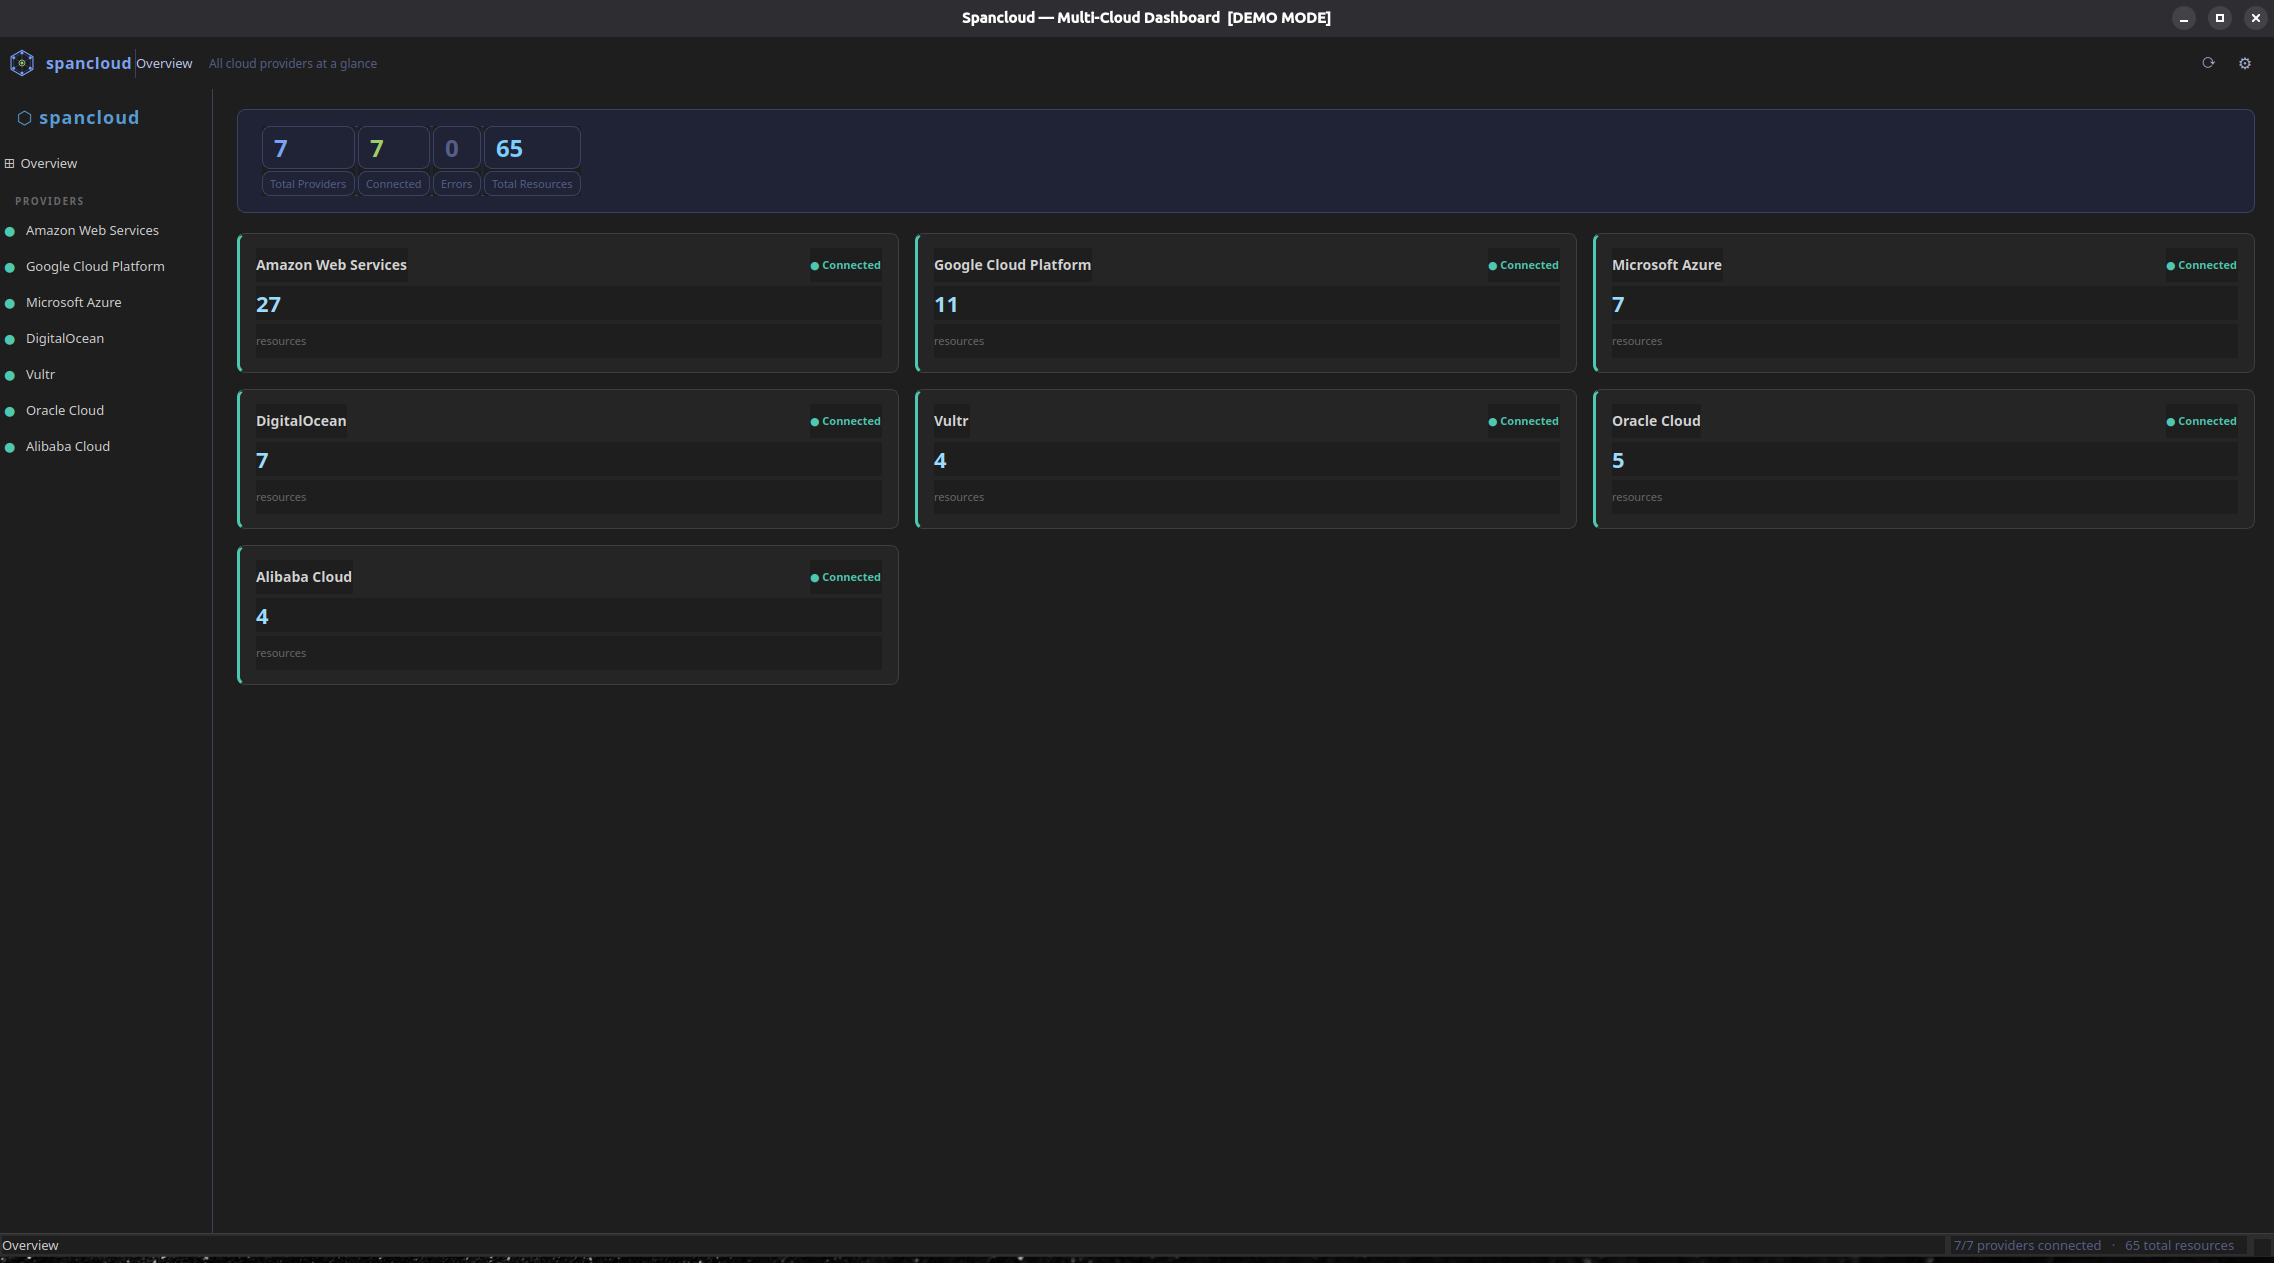Open the Google Cloud Platform card title
The image size is (2274, 1263).
(1012, 265)
